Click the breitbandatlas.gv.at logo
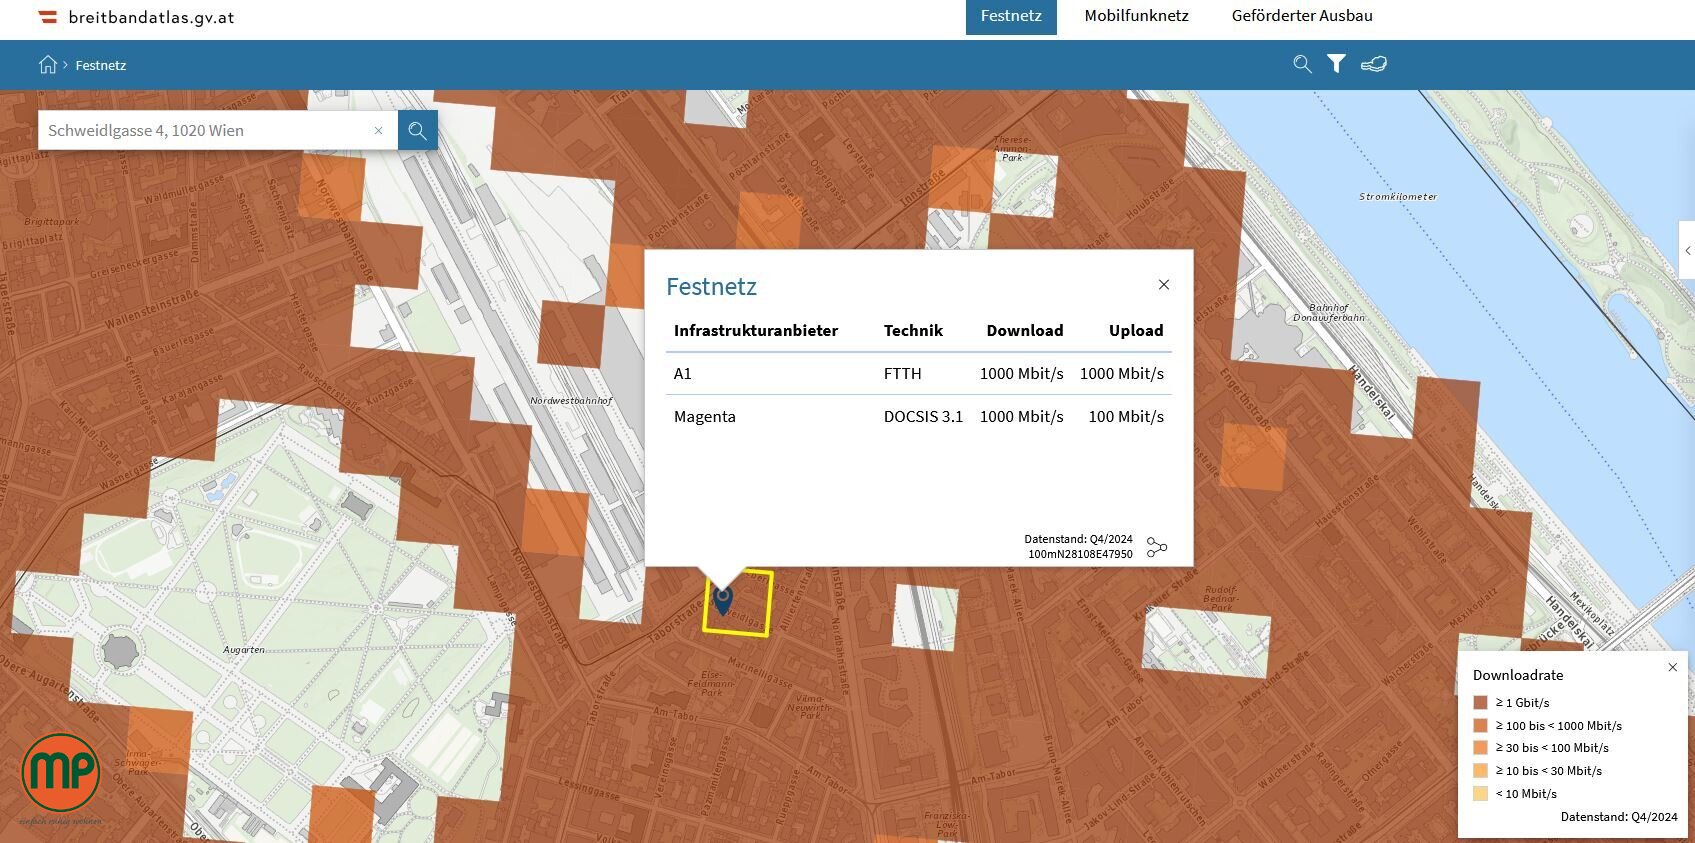This screenshot has height=843, width=1695. [137, 17]
